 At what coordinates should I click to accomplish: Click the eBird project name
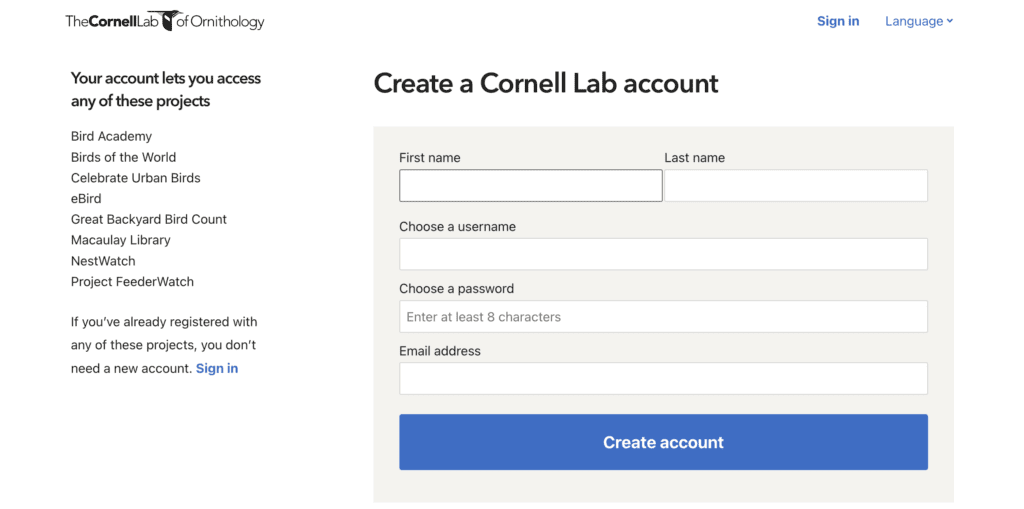[86, 199]
